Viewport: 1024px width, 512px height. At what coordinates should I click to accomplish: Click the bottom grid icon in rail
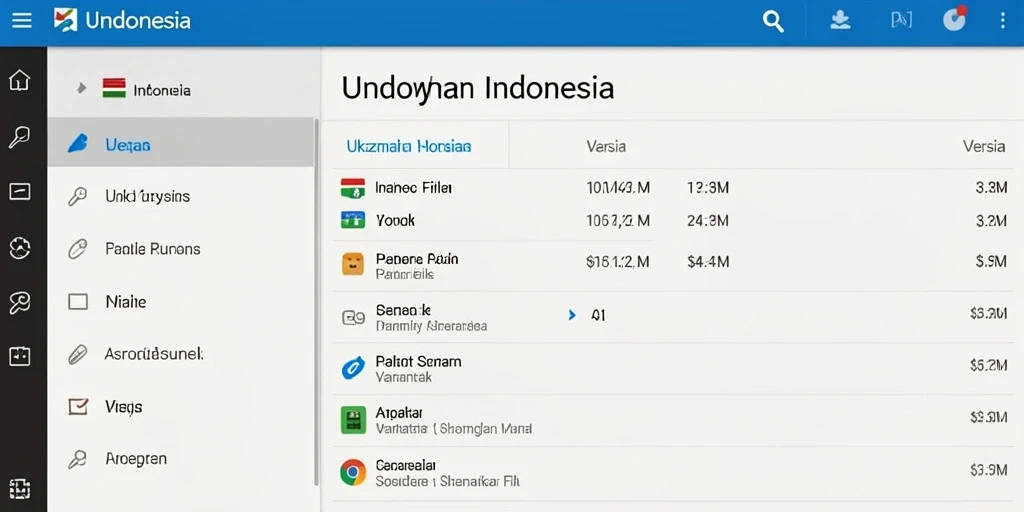[x=20, y=488]
